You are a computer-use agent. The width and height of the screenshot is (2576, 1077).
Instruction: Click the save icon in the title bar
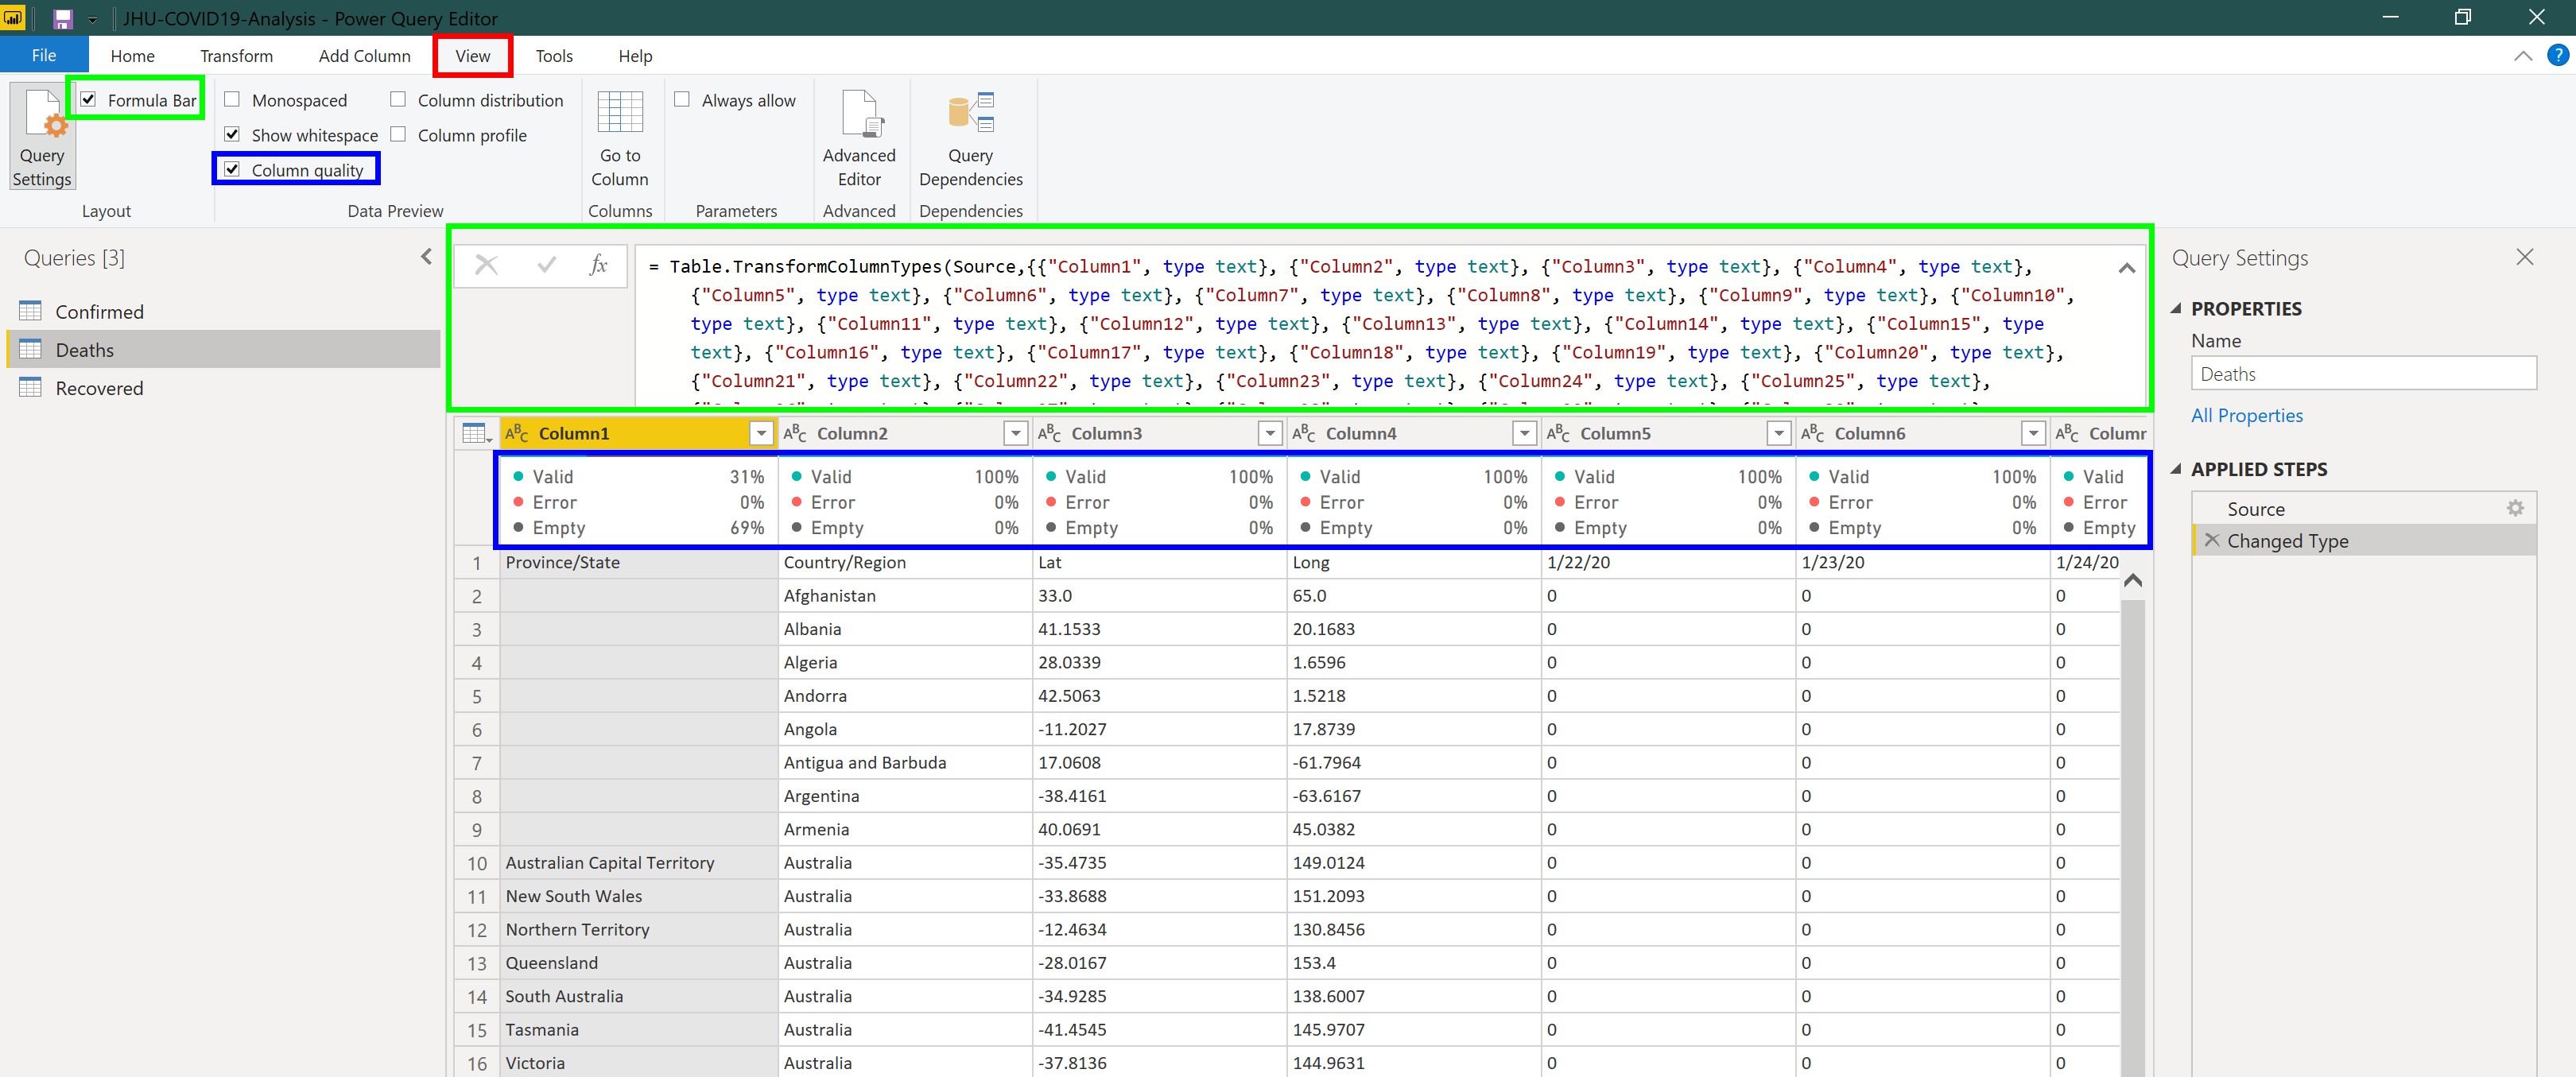pyautogui.click(x=63, y=18)
